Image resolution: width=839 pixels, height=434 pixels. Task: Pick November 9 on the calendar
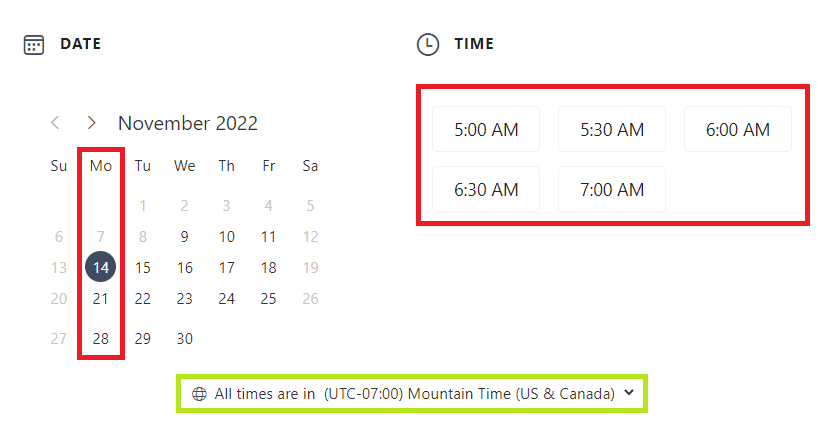click(x=184, y=237)
